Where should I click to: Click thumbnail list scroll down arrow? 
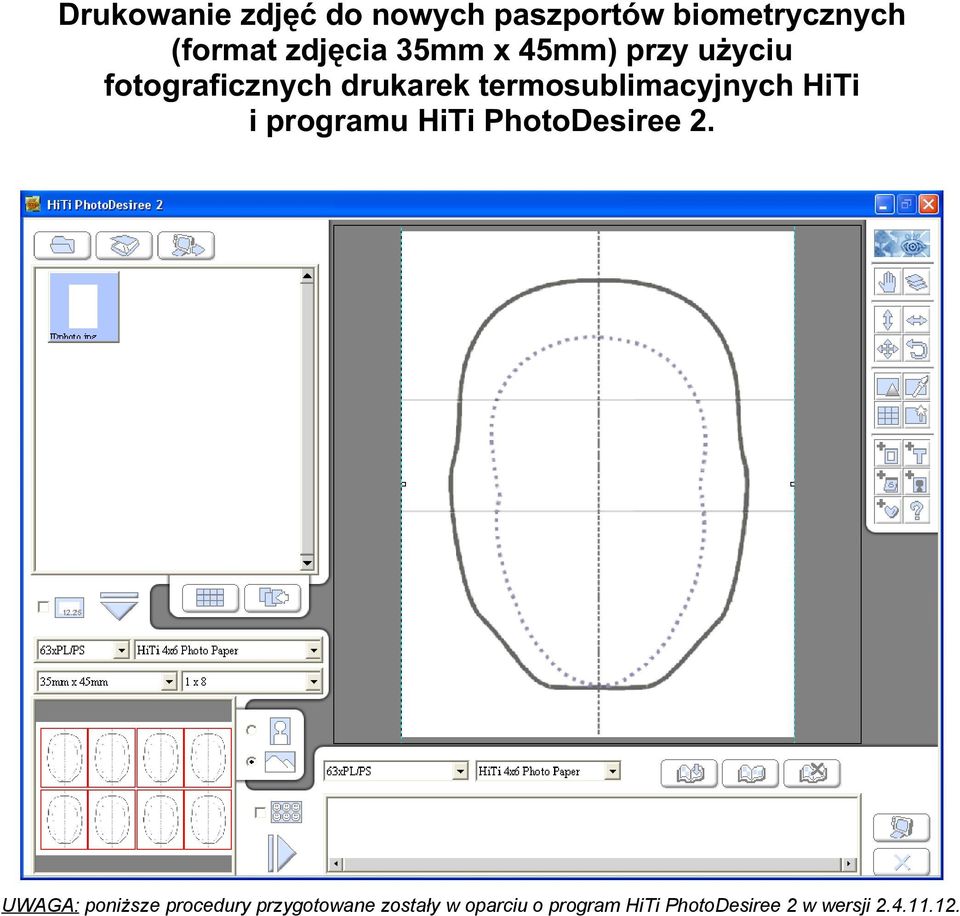[x=307, y=561]
